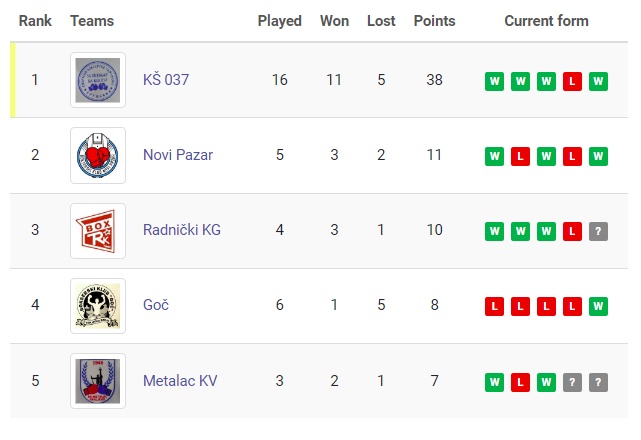The image size is (641, 440).
Task: Click Novi Pazar's first green W badge
Action: click(x=494, y=156)
